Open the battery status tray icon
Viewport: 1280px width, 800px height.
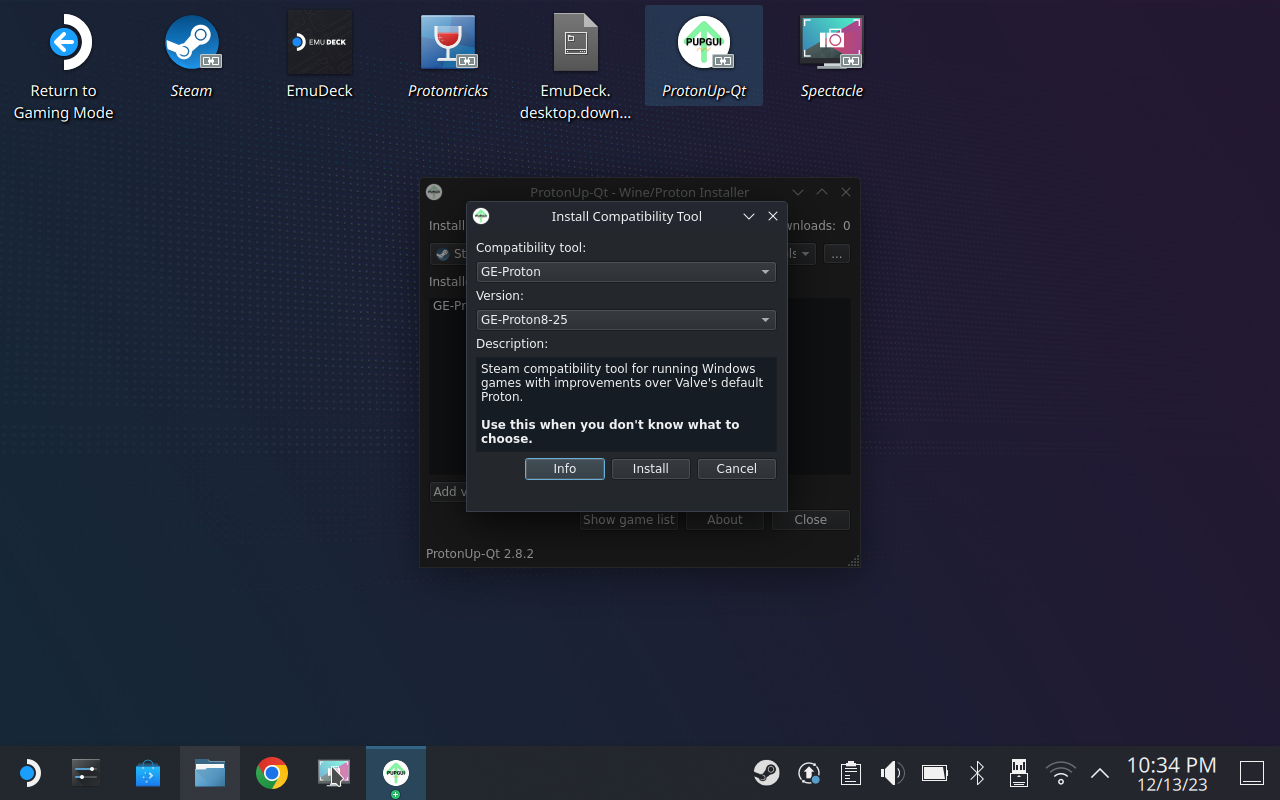coord(934,772)
